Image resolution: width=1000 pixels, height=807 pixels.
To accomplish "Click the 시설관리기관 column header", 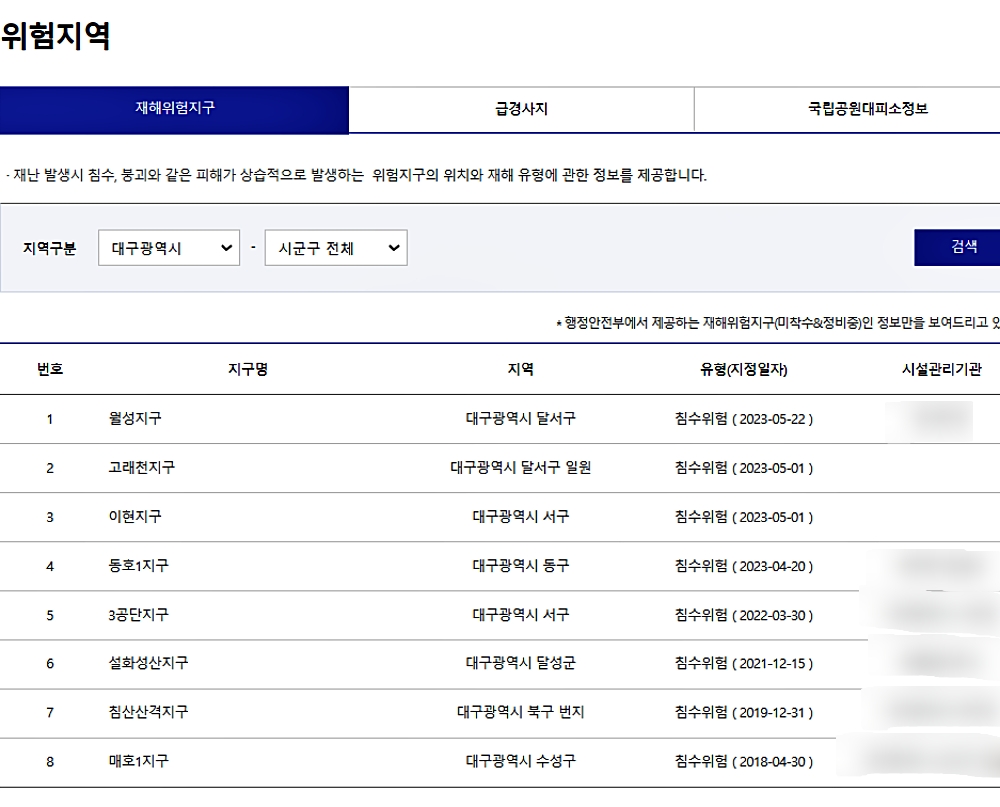I will click(941, 369).
